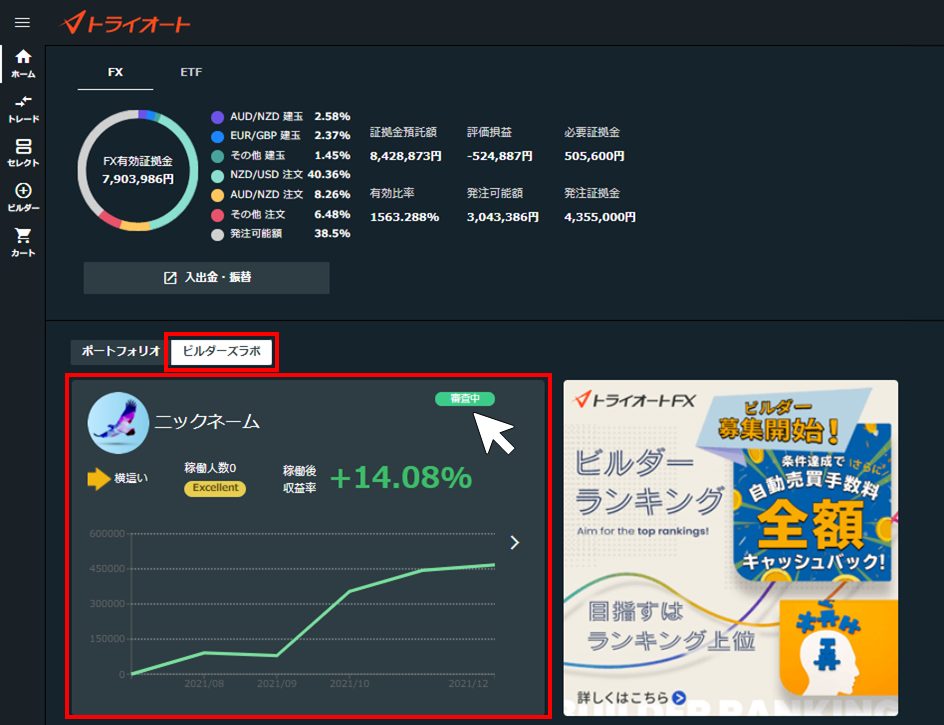This screenshot has height=725, width=944.
Task: Click the その他 注文 legend entry
Action: [281, 214]
